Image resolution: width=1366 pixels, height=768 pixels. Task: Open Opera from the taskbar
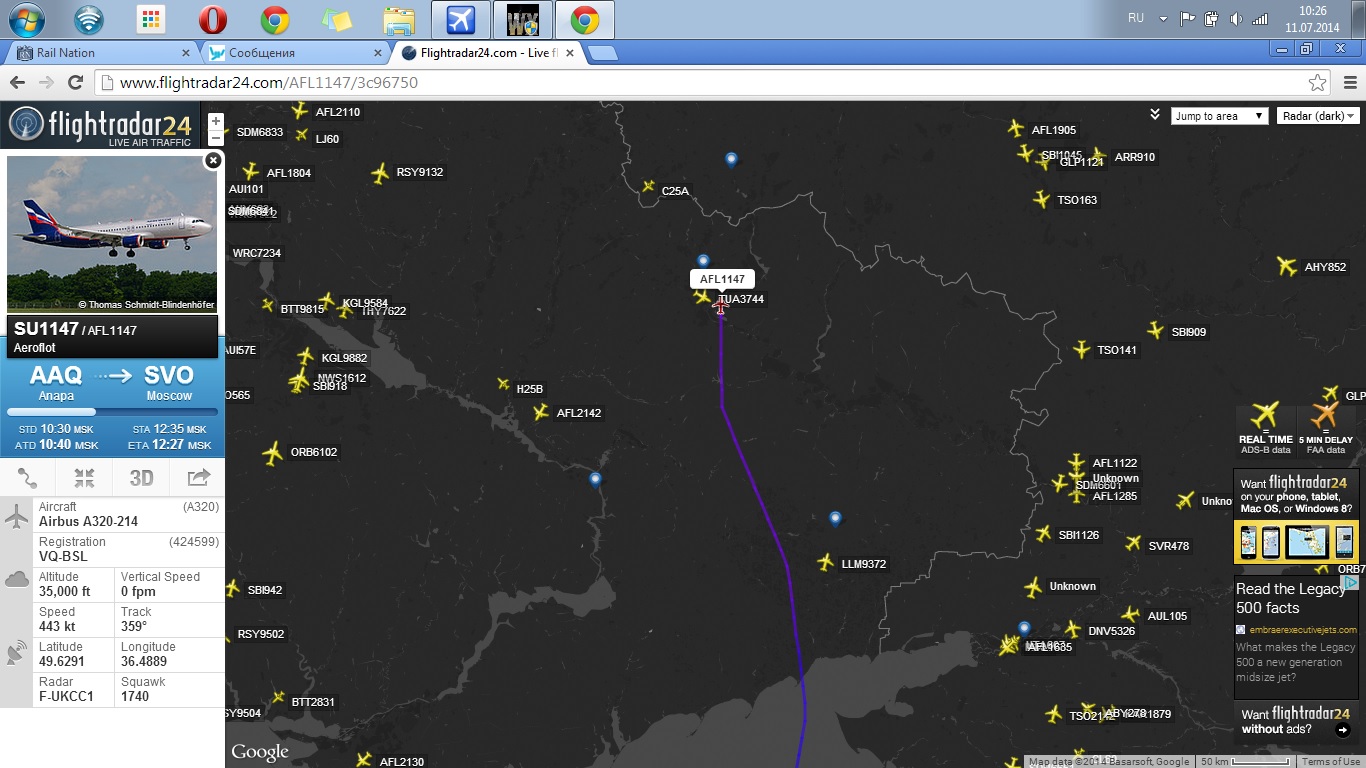tap(212, 19)
